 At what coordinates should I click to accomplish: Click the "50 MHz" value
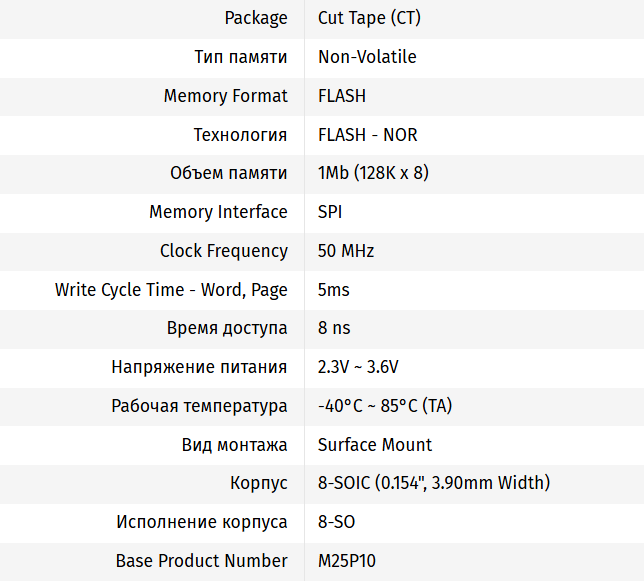pos(346,251)
